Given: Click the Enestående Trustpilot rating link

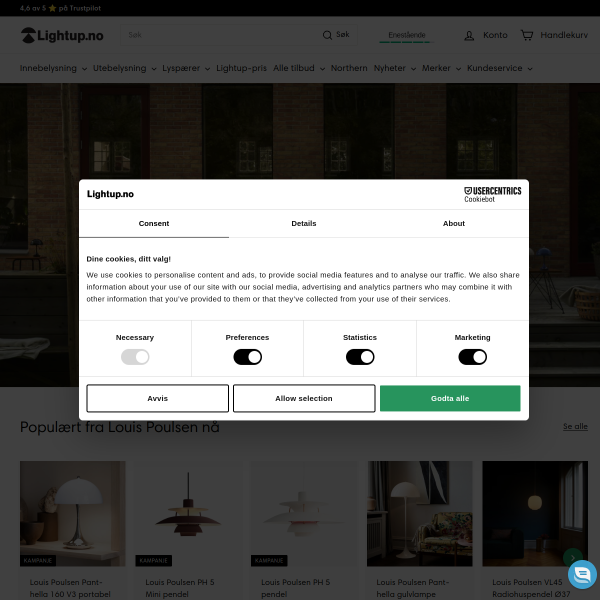Looking at the screenshot, I should pos(407,35).
